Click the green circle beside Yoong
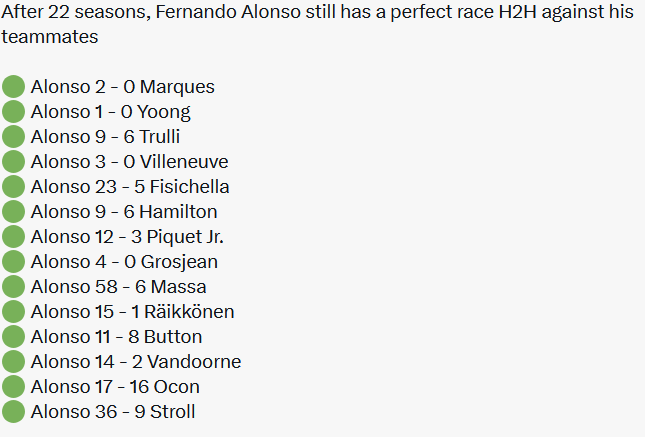Image resolution: width=645 pixels, height=437 pixels. [x=13, y=112]
